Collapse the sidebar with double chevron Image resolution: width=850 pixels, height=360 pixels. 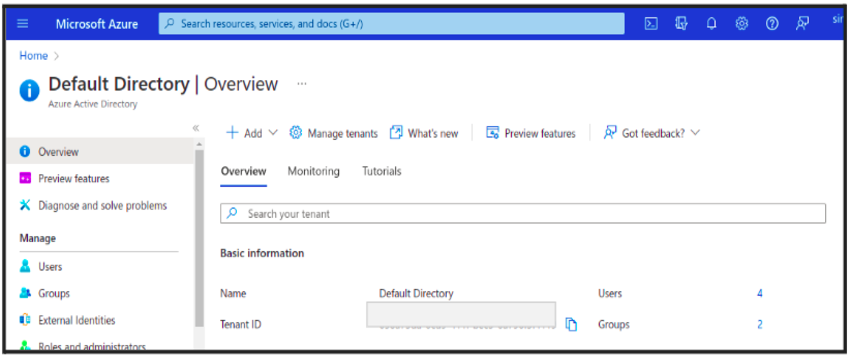[x=196, y=128]
